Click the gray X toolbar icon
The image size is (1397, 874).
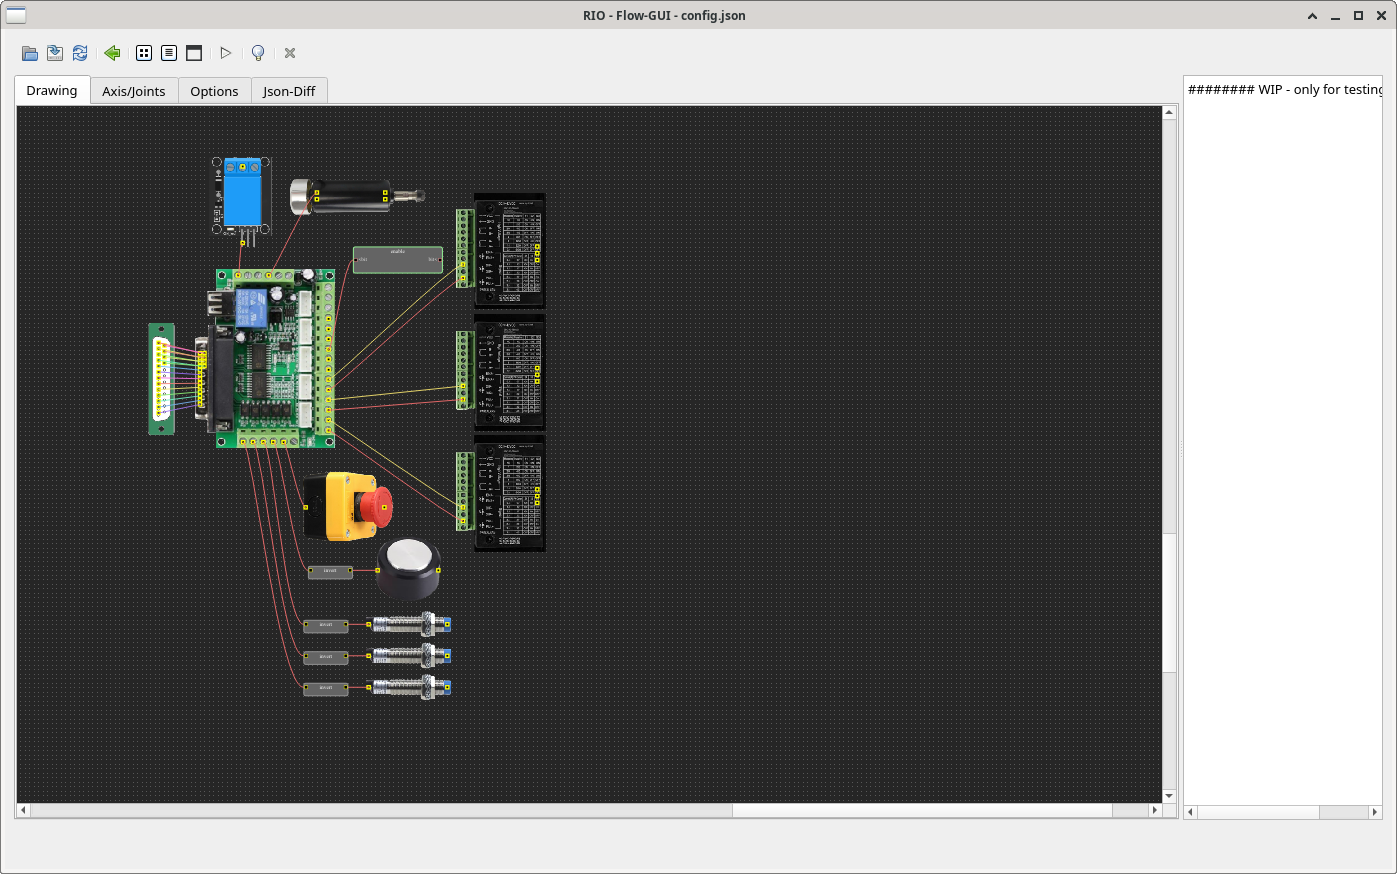click(290, 53)
